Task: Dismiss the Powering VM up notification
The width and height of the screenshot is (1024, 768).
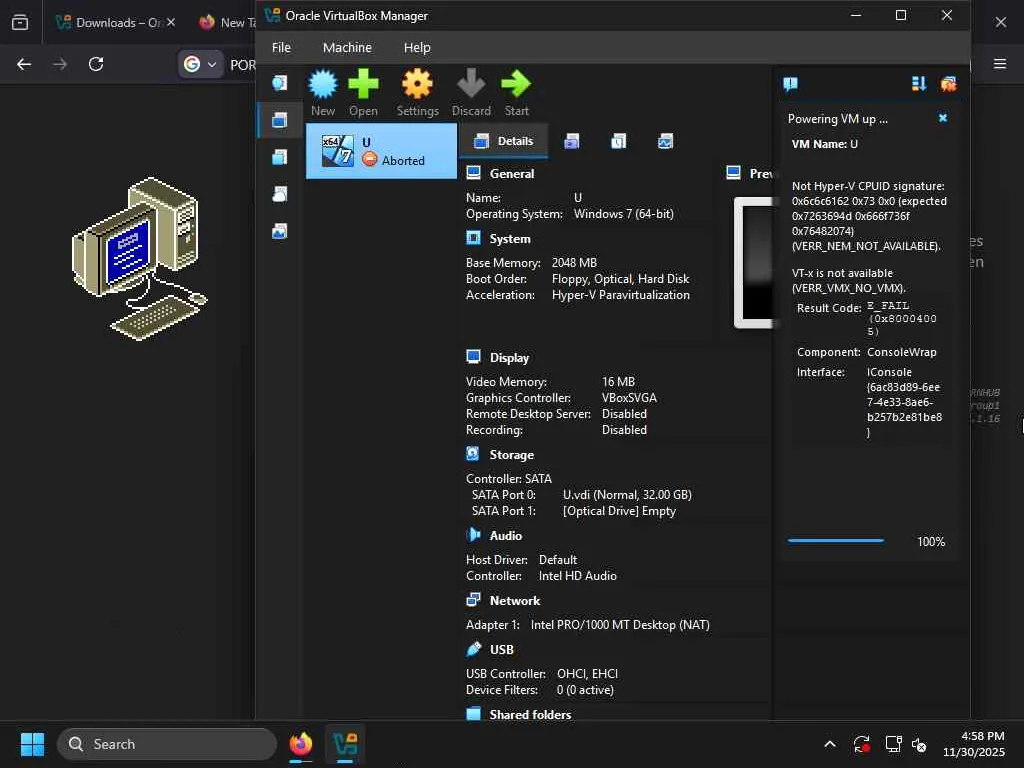Action: (x=942, y=118)
